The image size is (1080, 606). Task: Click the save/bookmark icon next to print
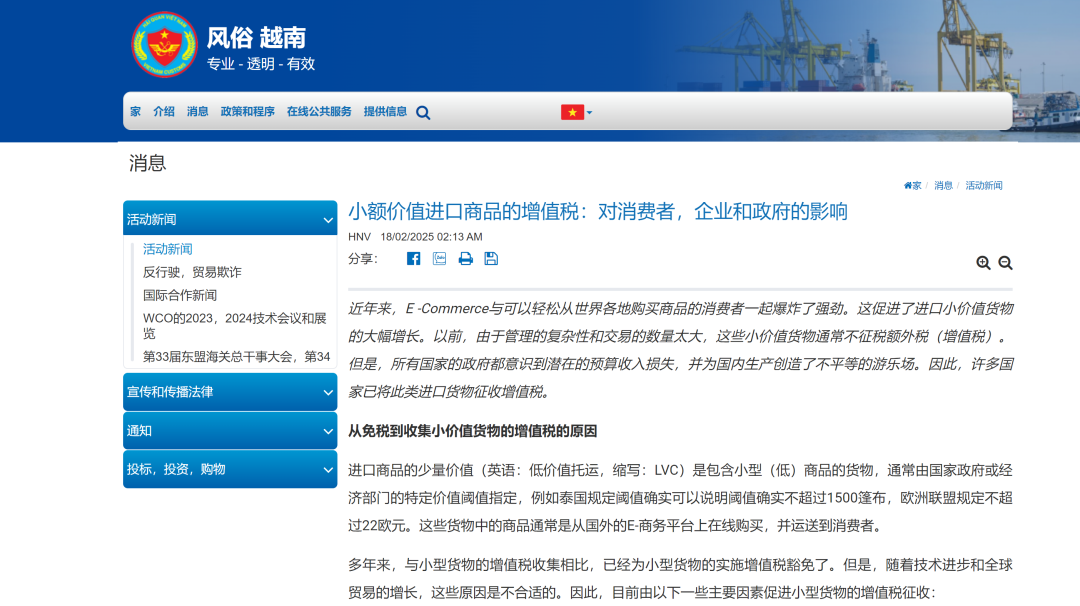coord(490,258)
